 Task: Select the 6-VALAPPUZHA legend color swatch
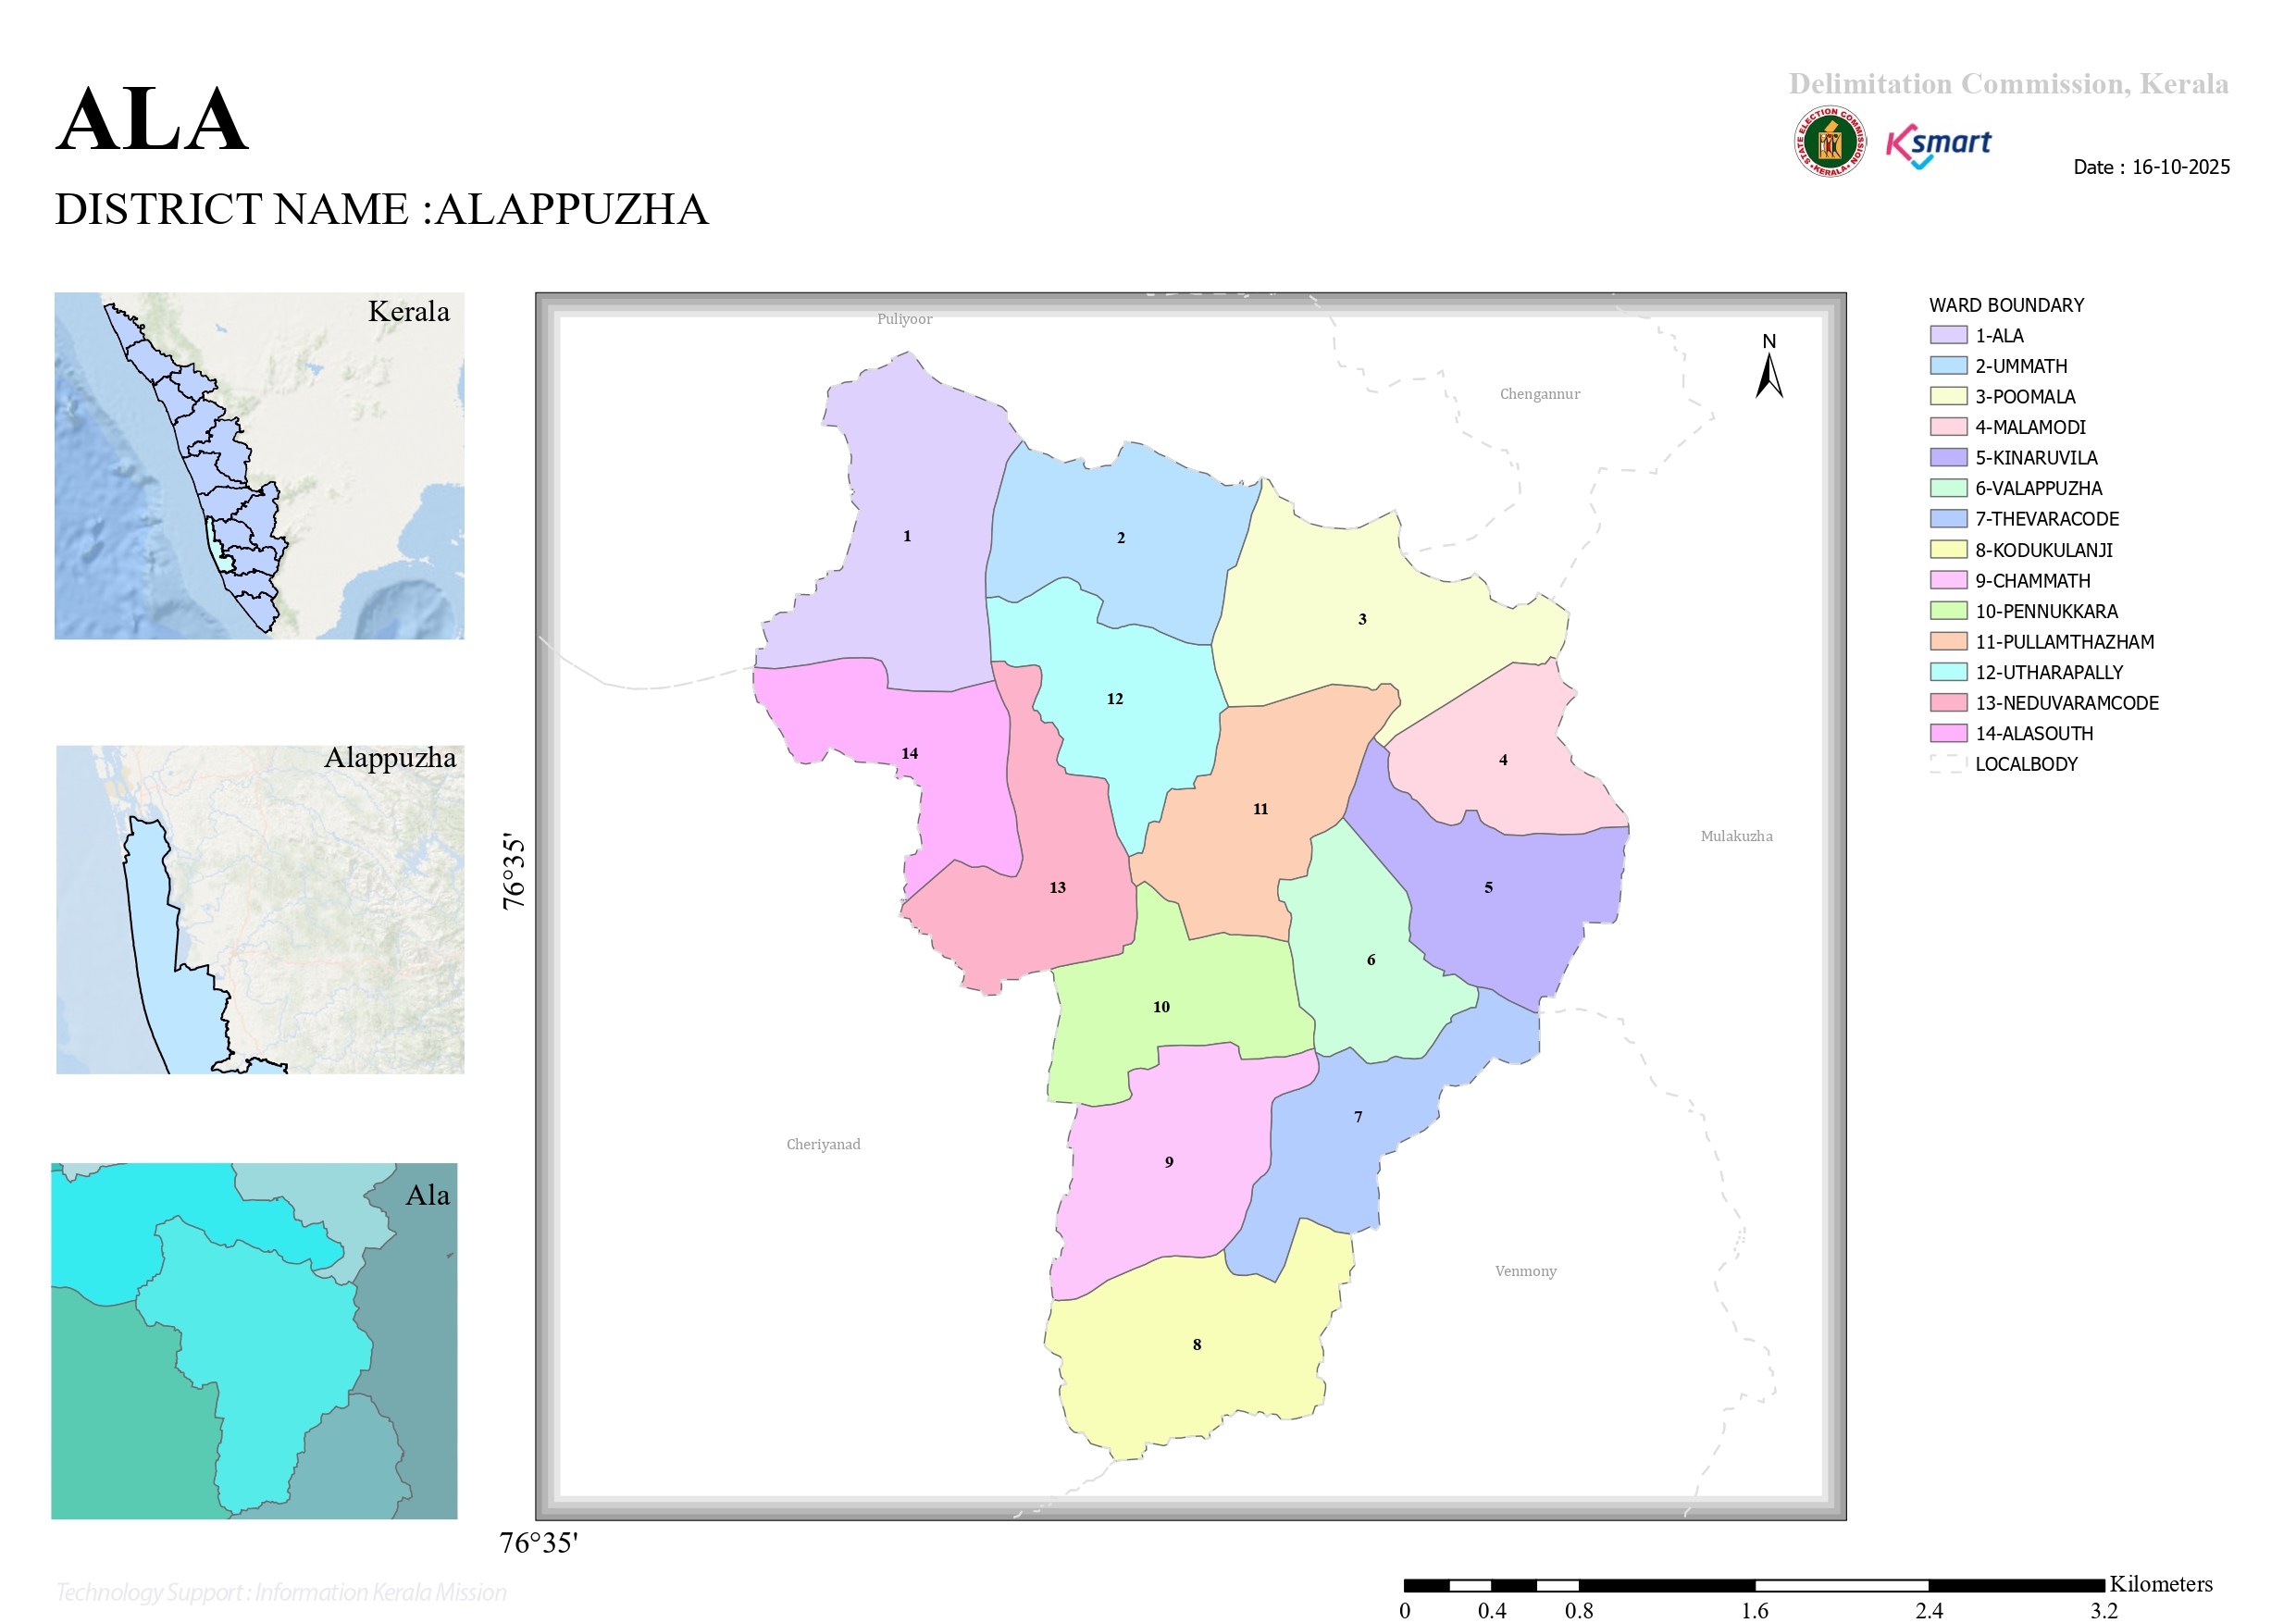[x=1948, y=488]
